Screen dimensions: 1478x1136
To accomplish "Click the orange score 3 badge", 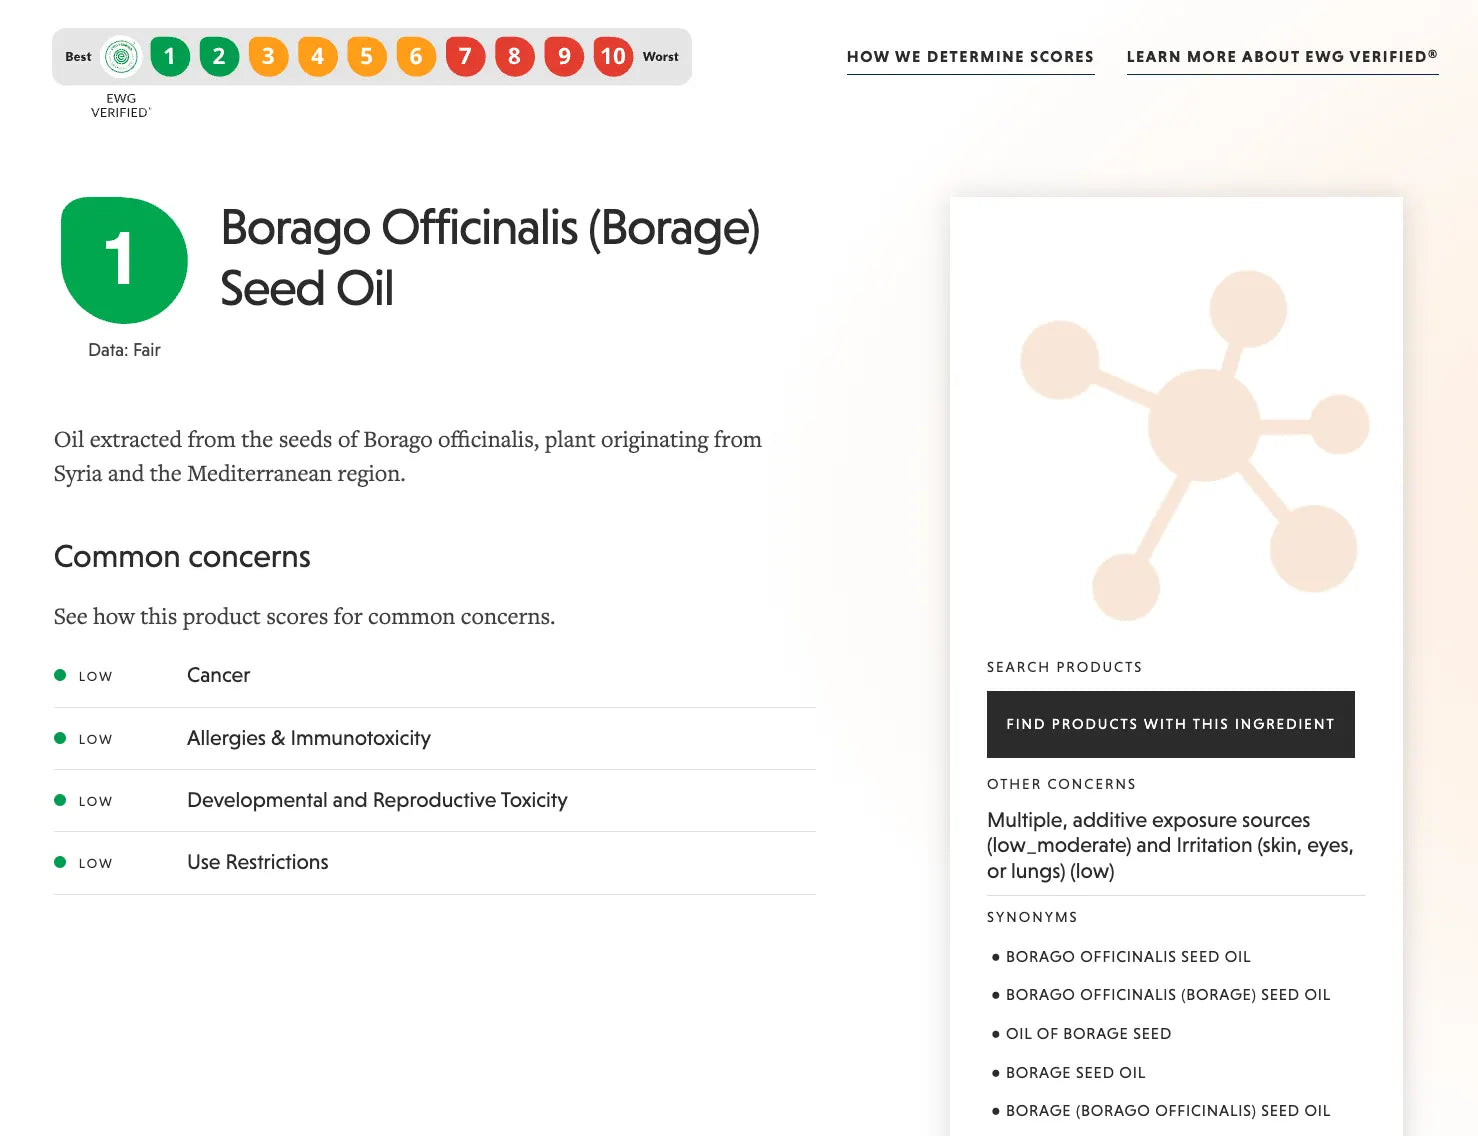I will (268, 57).
